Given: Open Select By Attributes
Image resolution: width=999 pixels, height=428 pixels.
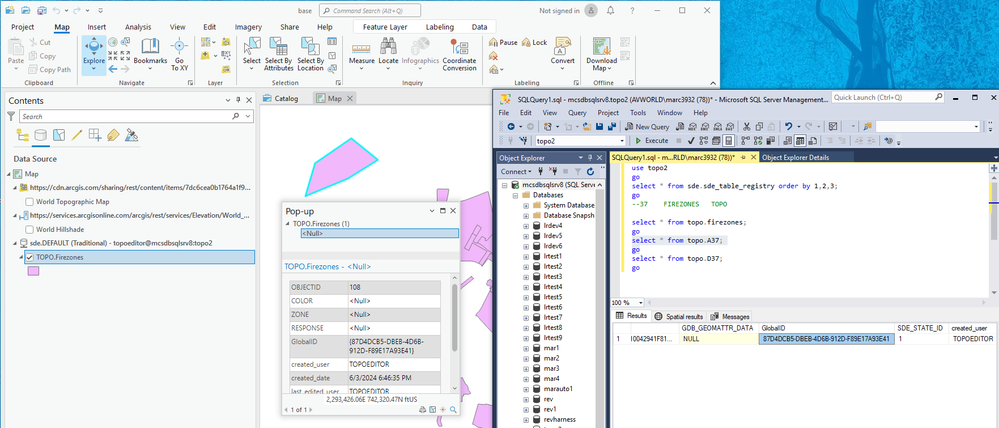Looking at the screenshot, I should [278, 54].
